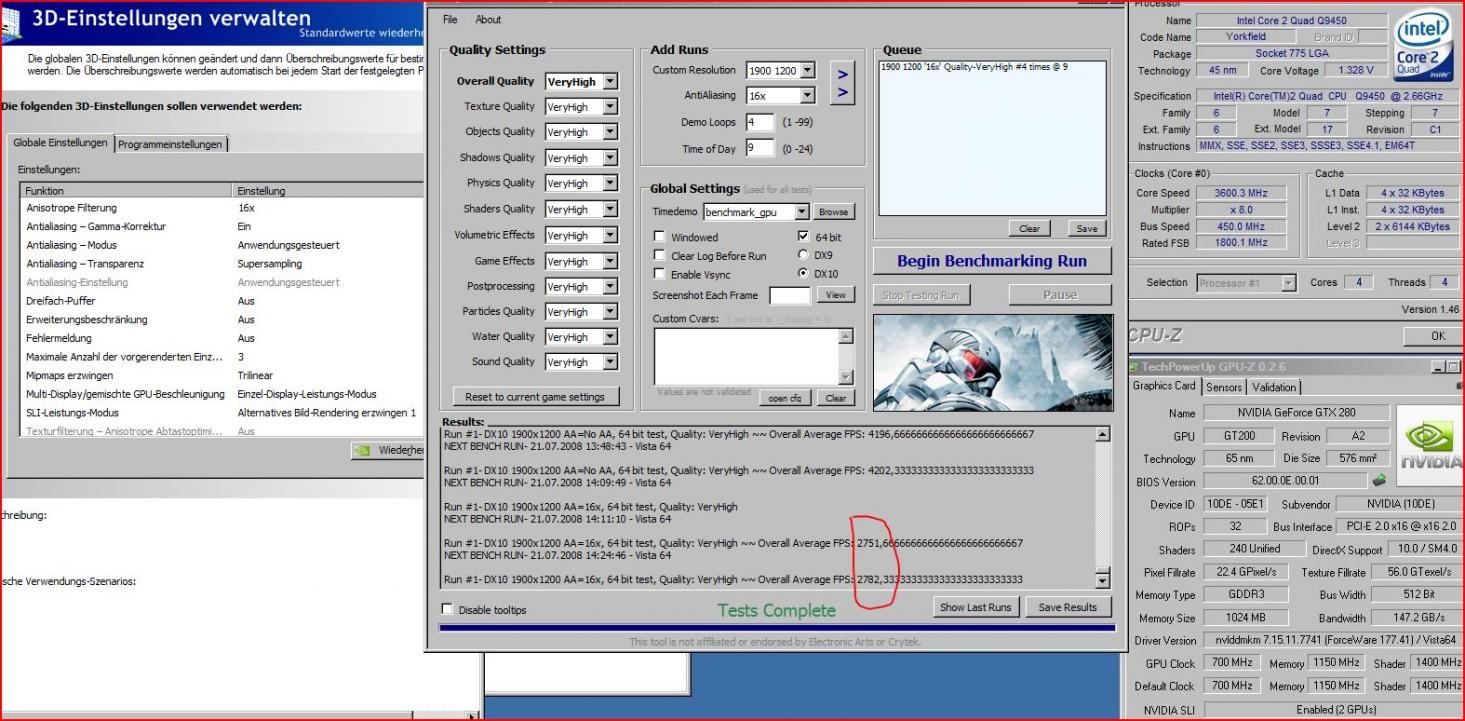This screenshot has width=1465, height=721.
Task: Open the Shaders Quality dropdown
Action: [610, 210]
